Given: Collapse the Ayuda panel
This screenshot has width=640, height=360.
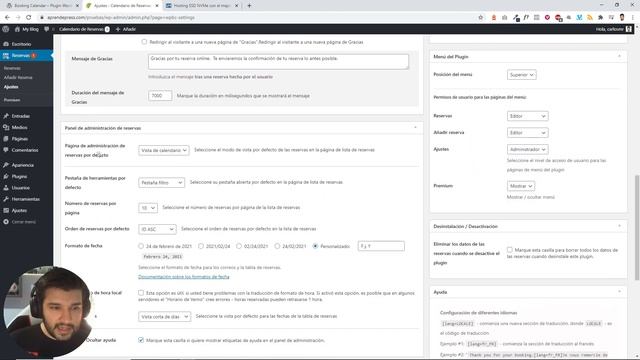Looking at the screenshot, I should (x=620, y=291).
